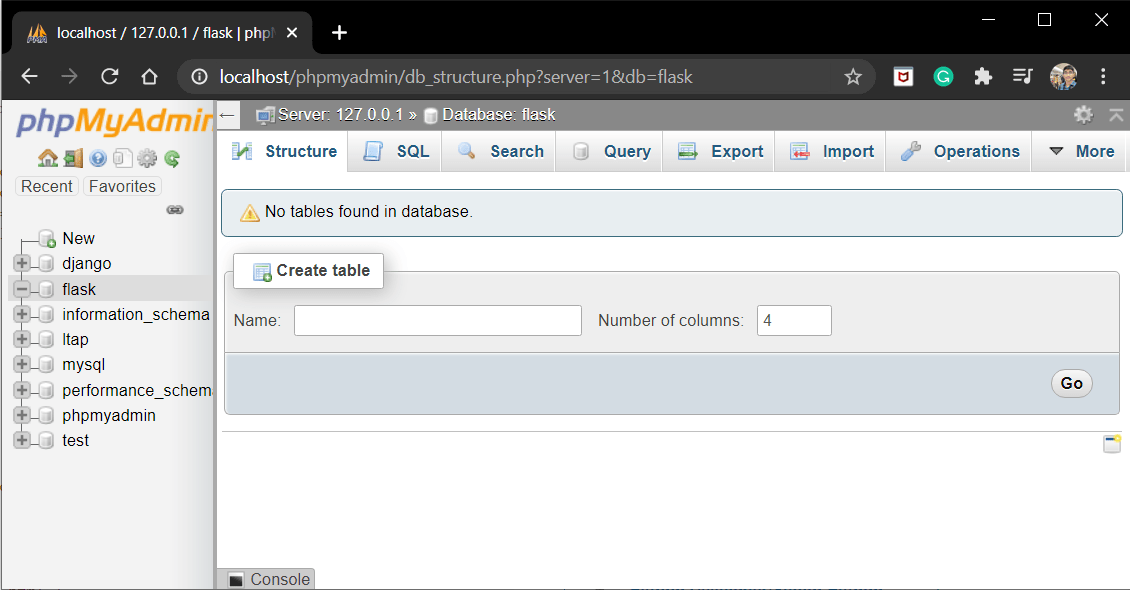Screen dimensions: 1130x590
Task: Open settings via the sidebar gear icon
Action: click(x=149, y=158)
